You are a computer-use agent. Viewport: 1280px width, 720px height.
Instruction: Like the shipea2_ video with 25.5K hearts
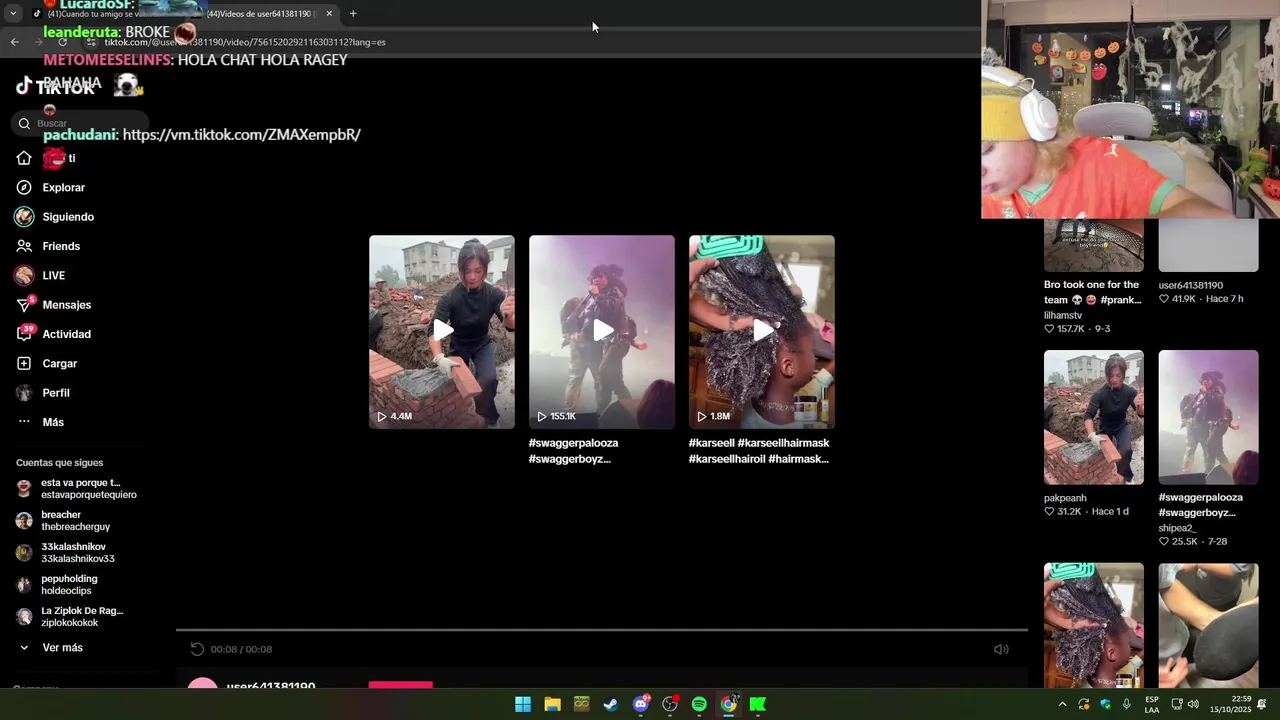click(x=1164, y=542)
